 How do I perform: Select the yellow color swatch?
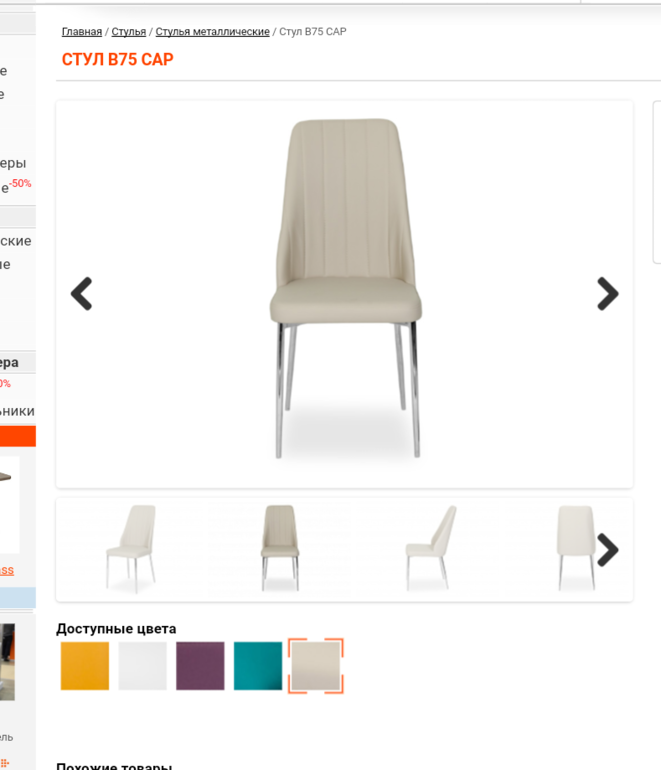click(x=85, y=666)
